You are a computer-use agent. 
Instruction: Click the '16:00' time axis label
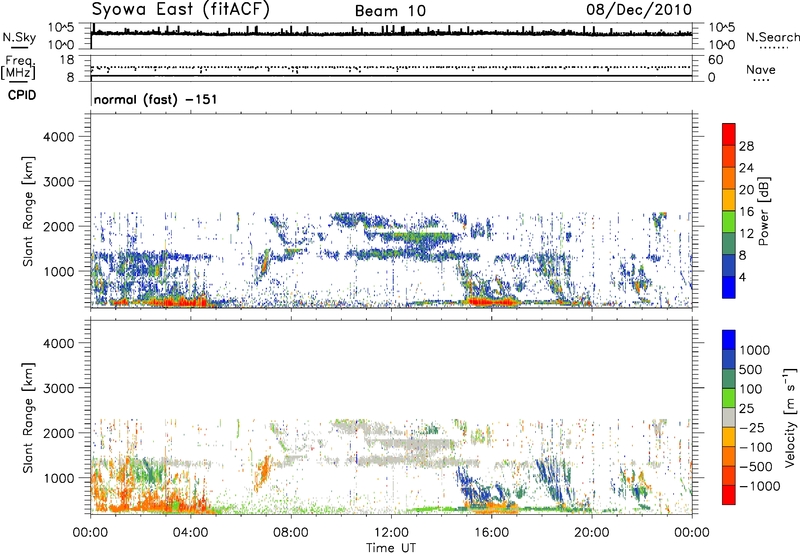coord(491,532)
